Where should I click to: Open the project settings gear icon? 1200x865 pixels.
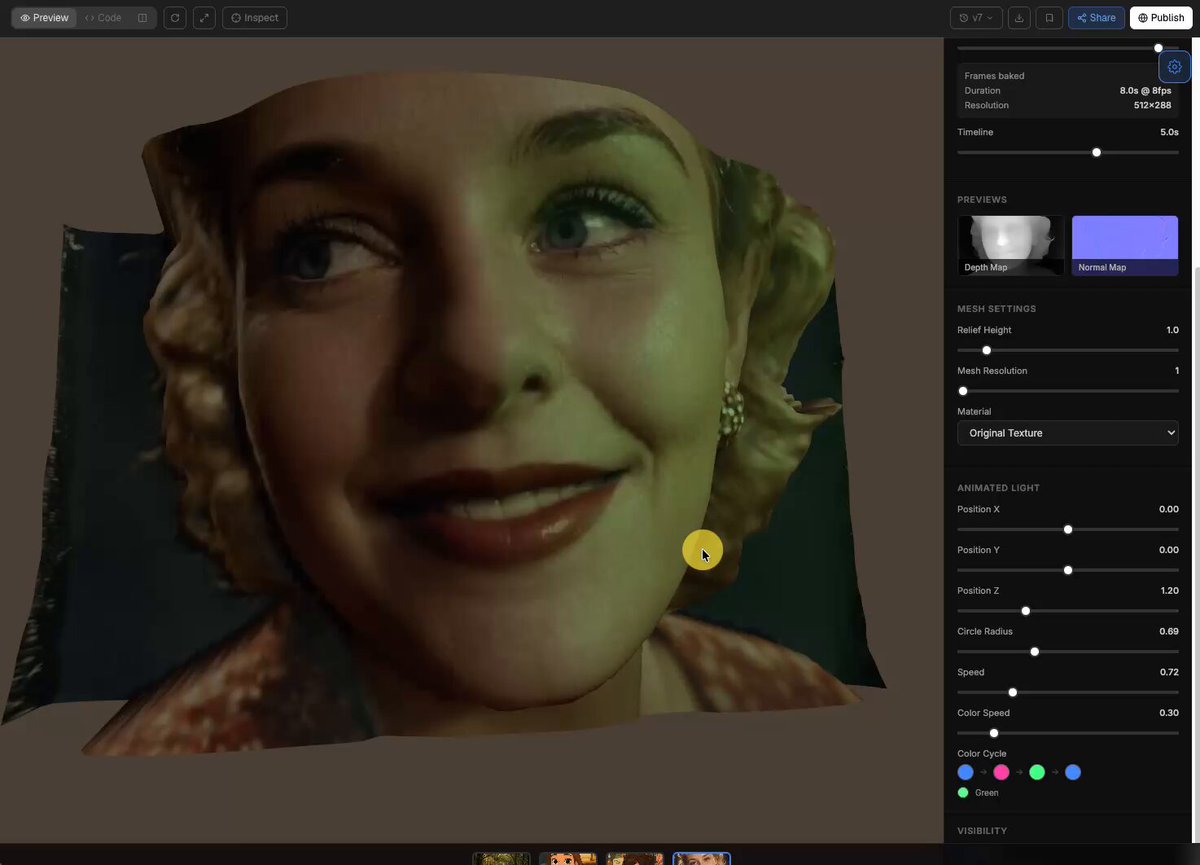pyautogui.click(x=1174, y=66)
